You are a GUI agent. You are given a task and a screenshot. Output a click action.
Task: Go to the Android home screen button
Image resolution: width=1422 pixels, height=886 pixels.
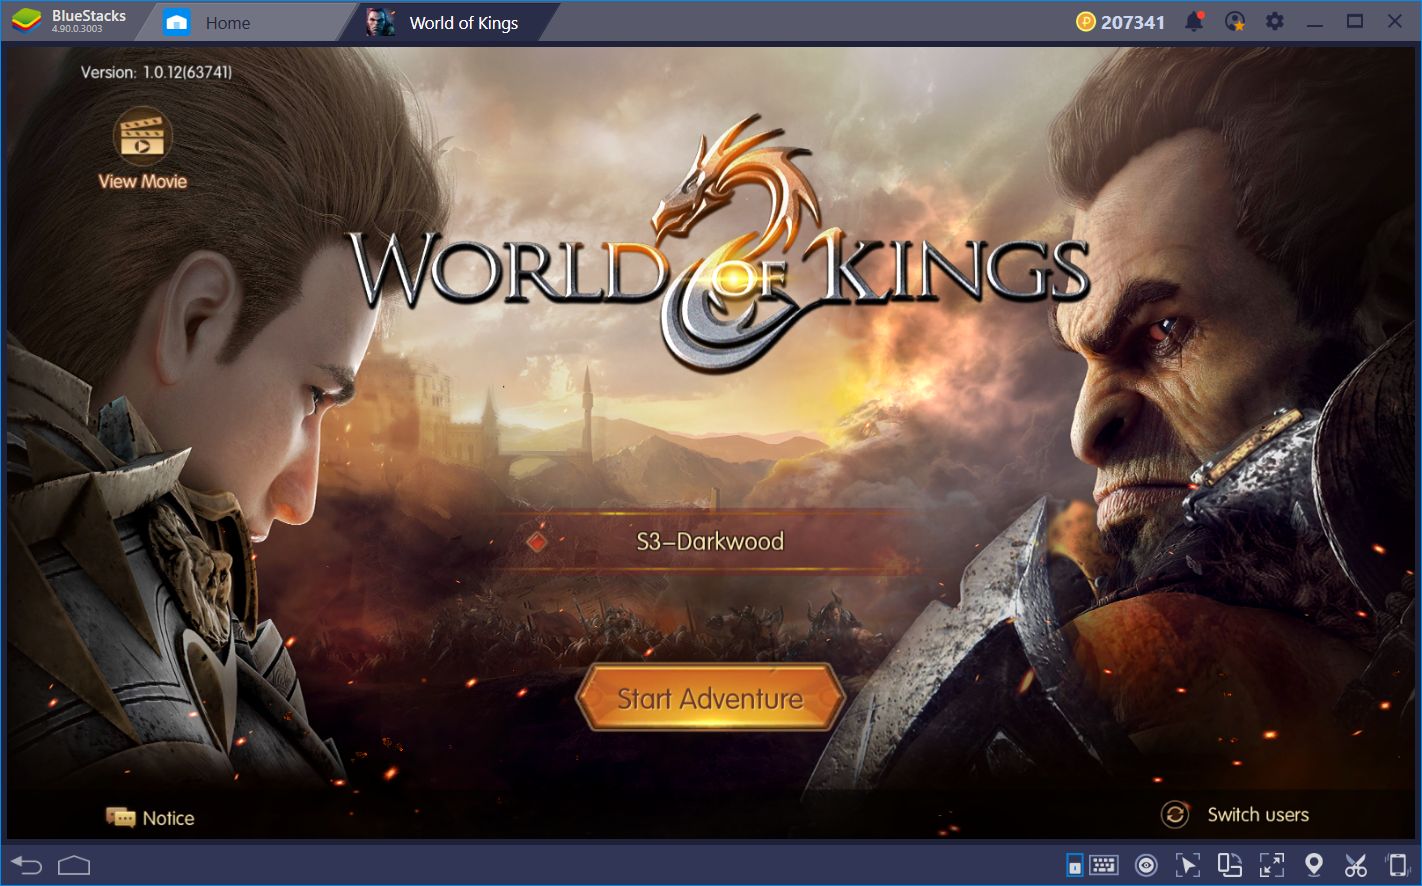[74, 865]
